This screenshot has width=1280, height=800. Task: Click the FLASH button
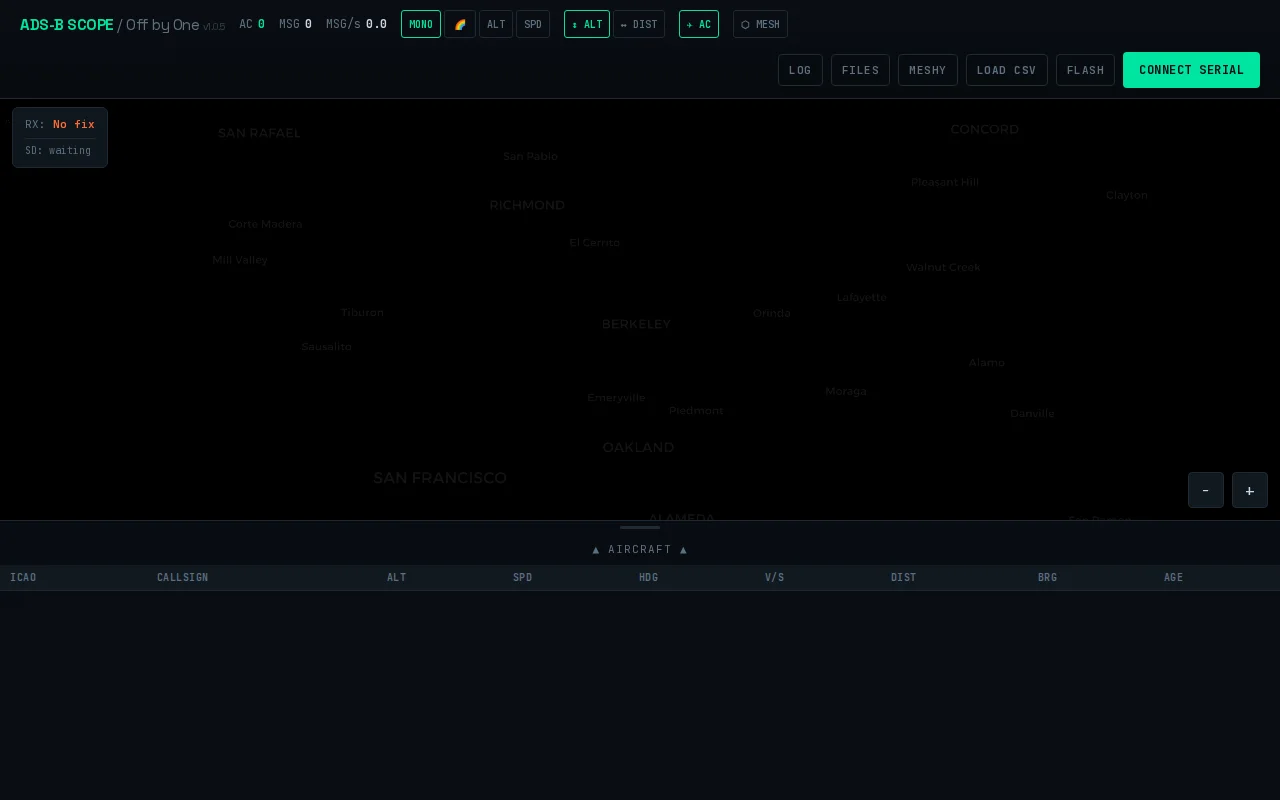tap(1085, 70)
